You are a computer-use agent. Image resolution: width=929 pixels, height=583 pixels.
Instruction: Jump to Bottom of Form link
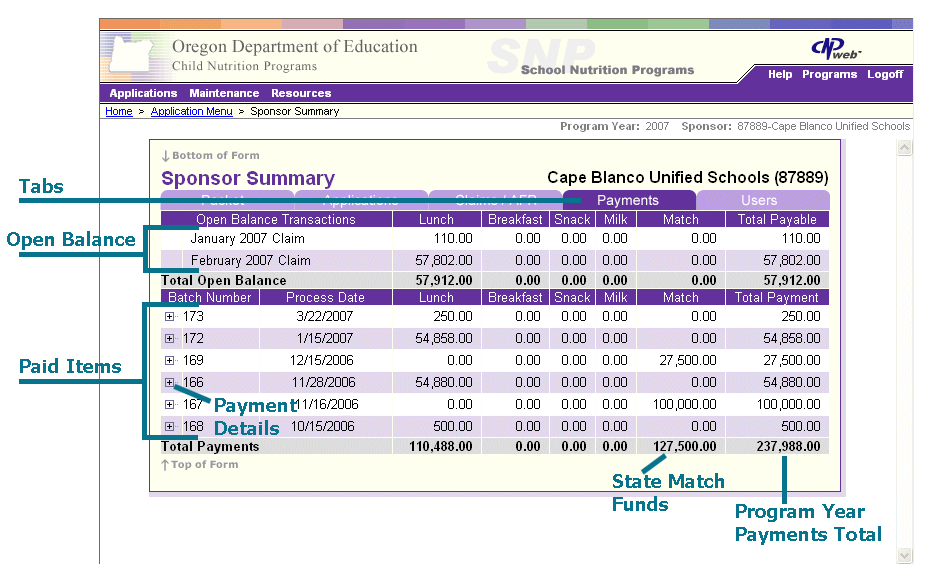[x=210, y=155]
